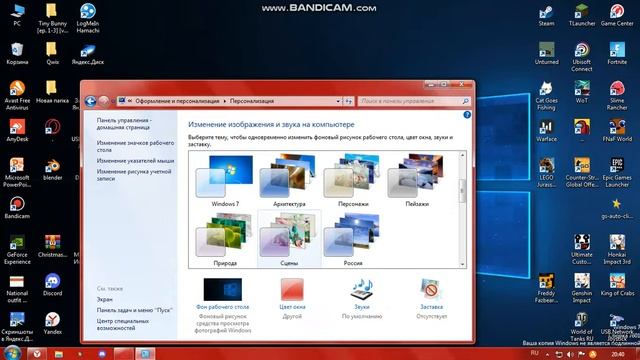Open Фон рабочего стола settings
640x360 pixels.
(x=222, y=307)
